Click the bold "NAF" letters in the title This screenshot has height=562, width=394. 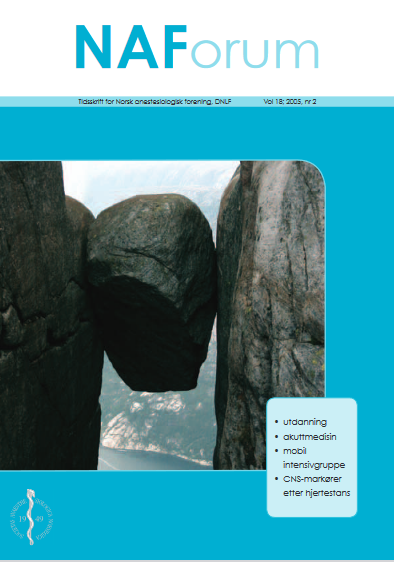pyautogui.click(x=131, y=47)
